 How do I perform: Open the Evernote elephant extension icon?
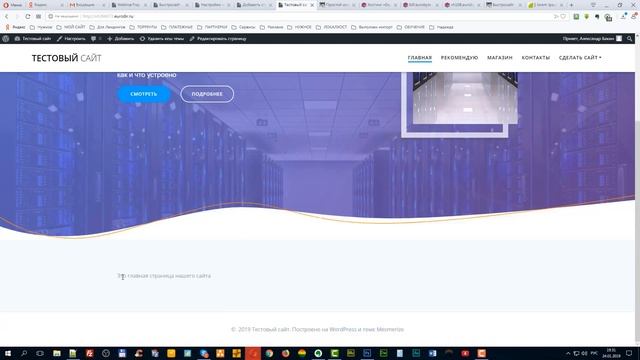[597, 16]
